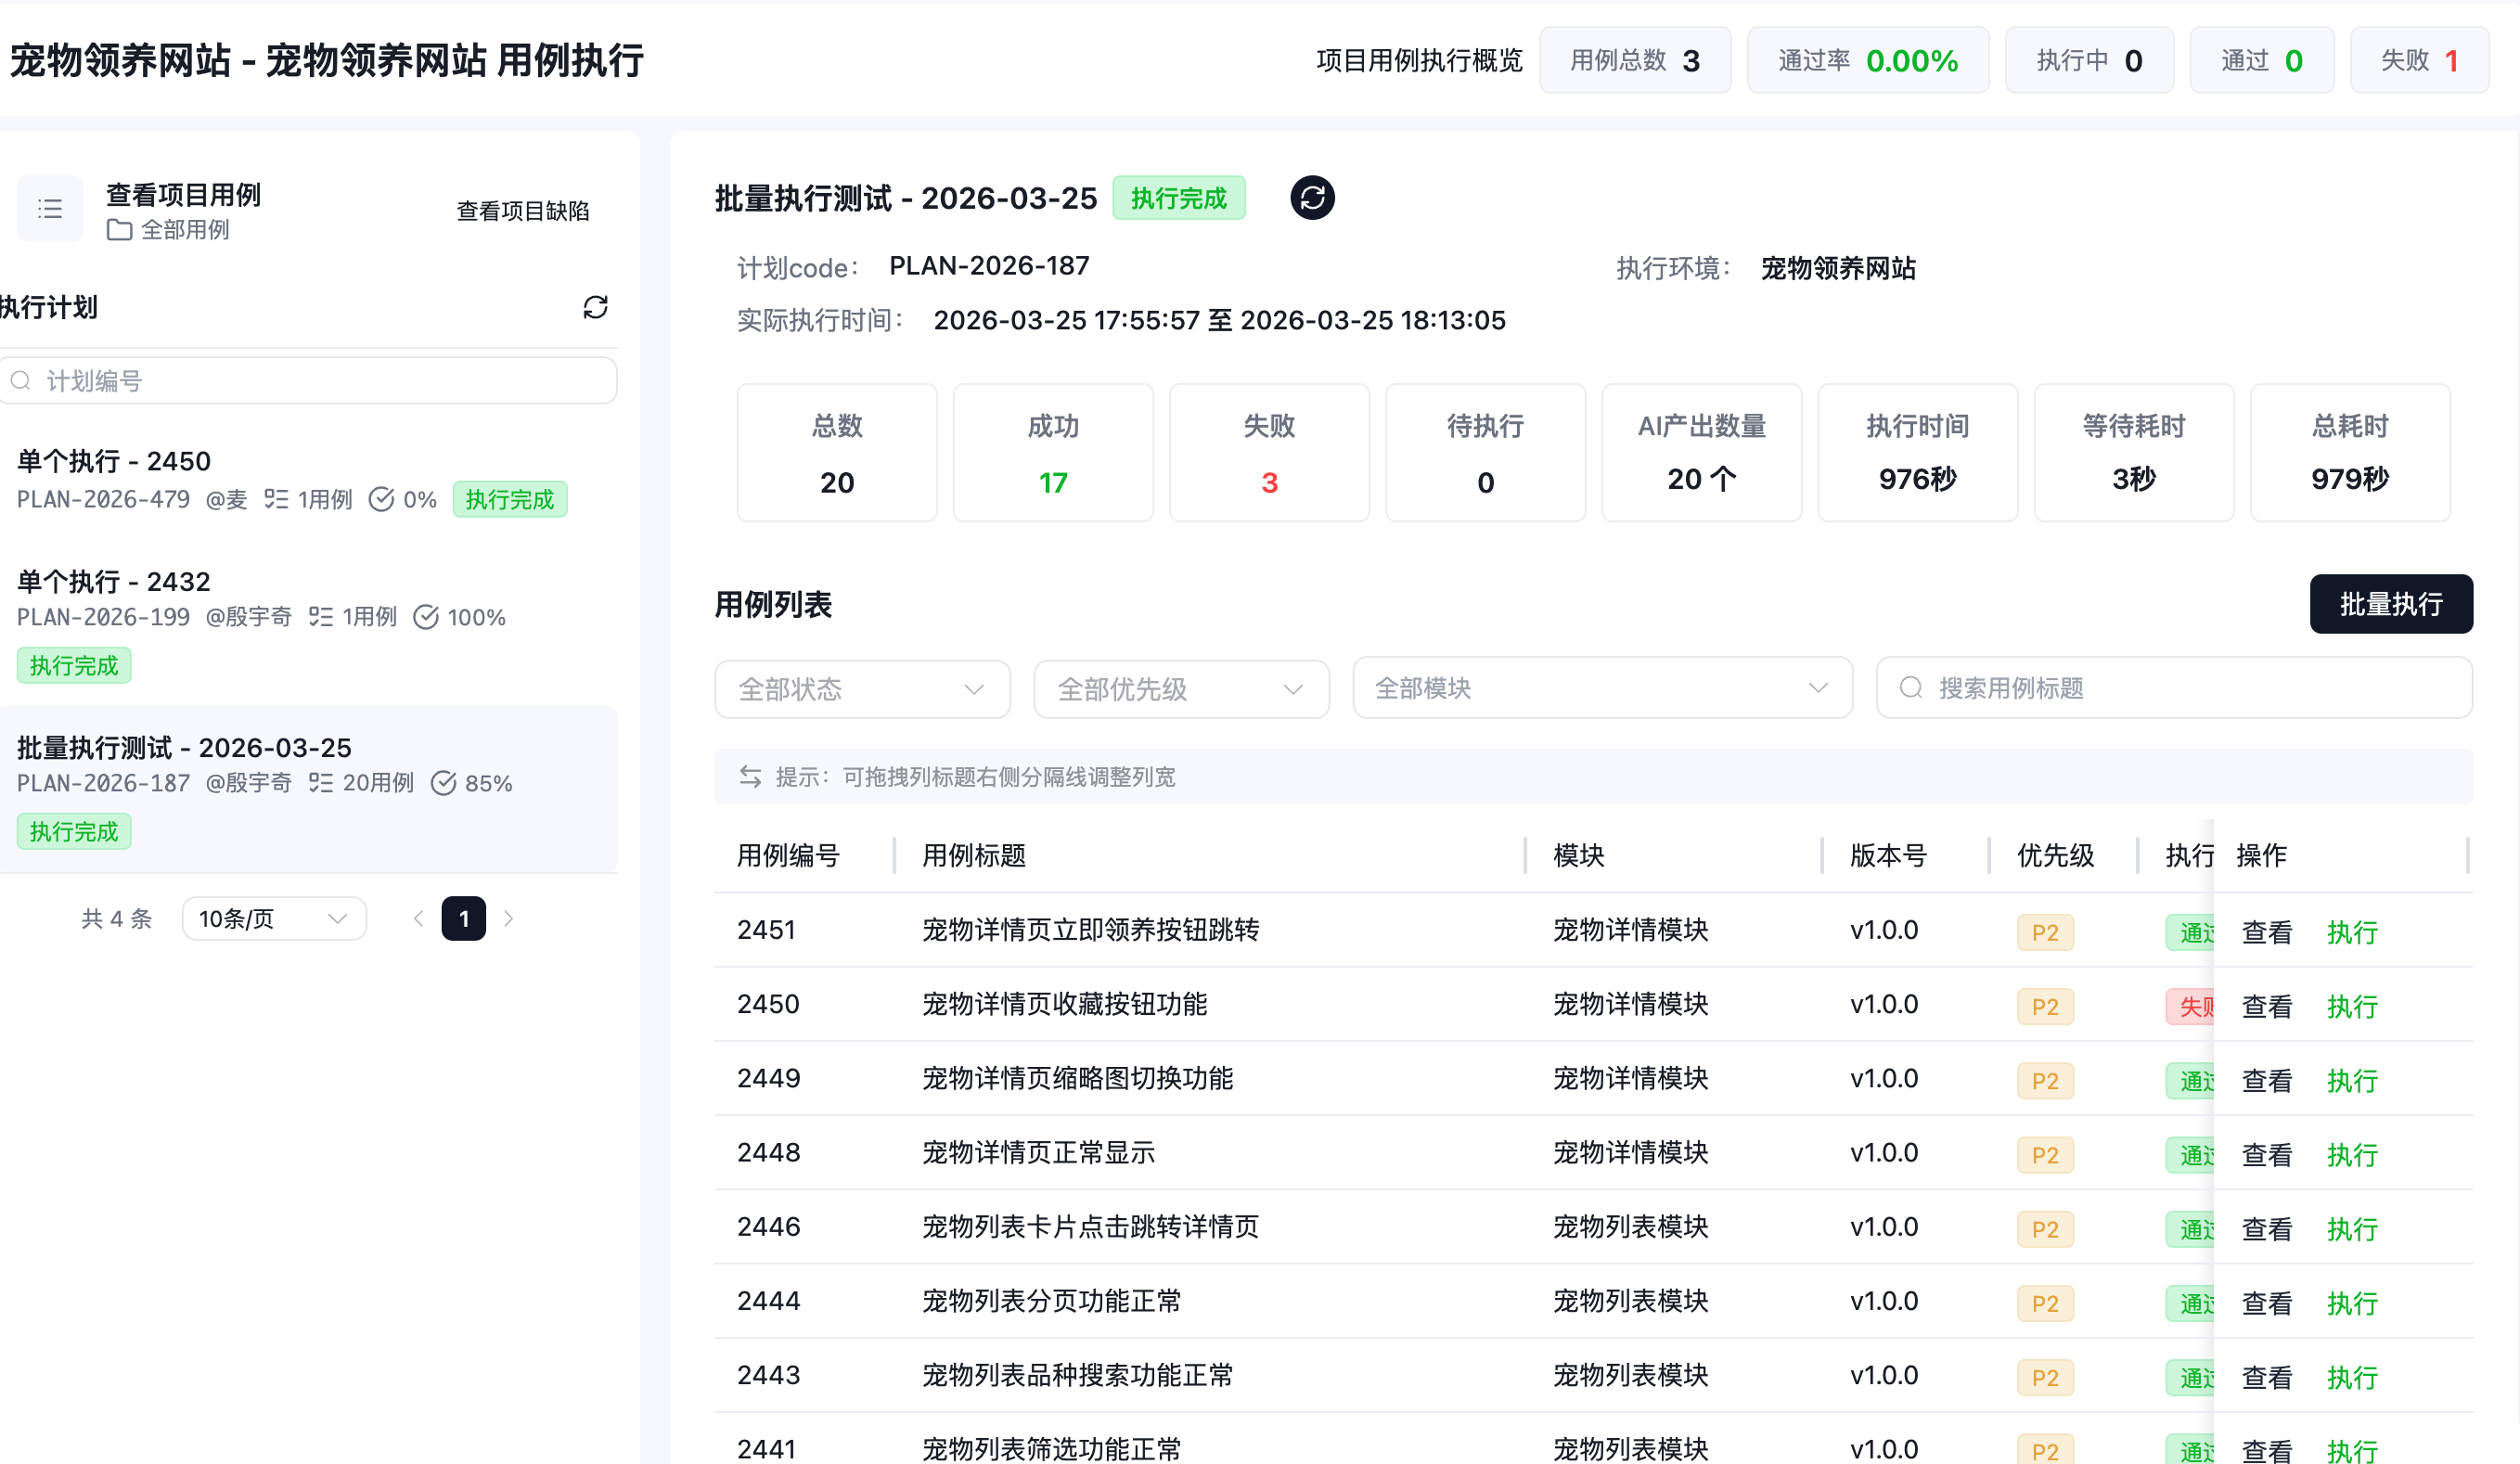The height and width of the screenshot is (1464, 2520).
Task: Open the 全部模块 filter dropdown
Action: point(1602,688)
